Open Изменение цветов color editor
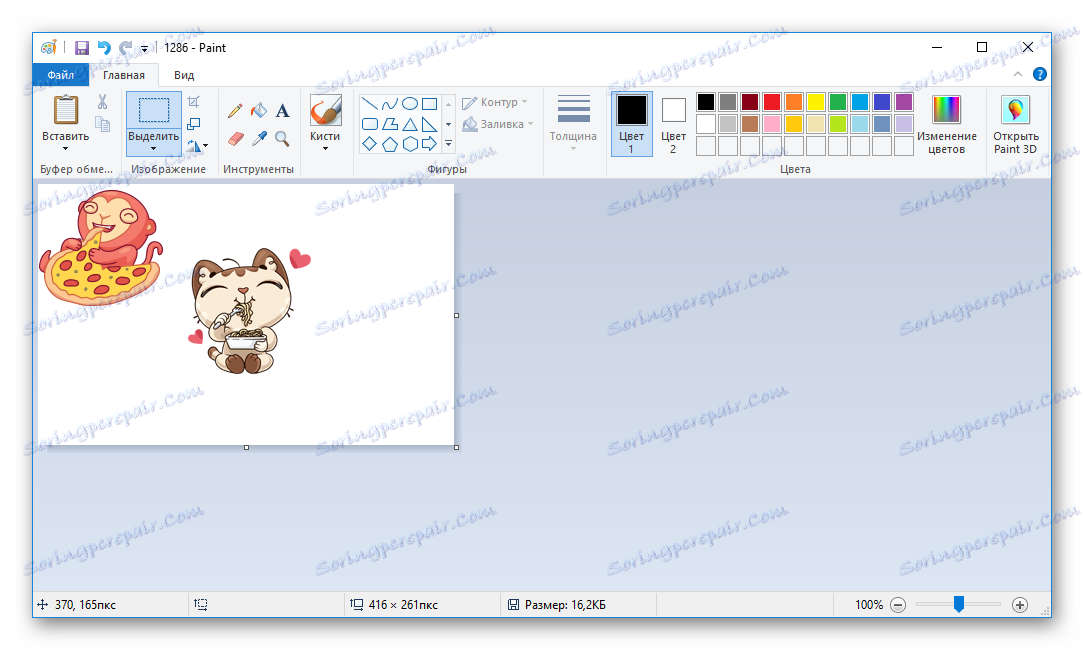1084x650 pixels. pos(946,124)
